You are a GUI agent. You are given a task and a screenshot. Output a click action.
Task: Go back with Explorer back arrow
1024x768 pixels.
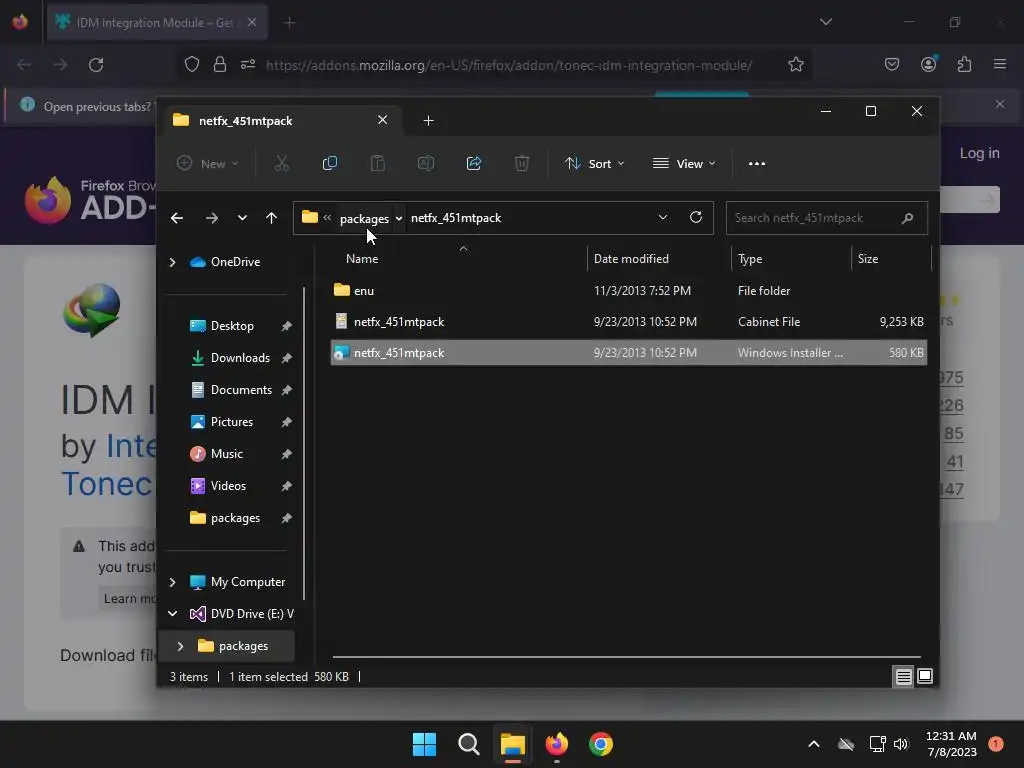click(177, 218)
